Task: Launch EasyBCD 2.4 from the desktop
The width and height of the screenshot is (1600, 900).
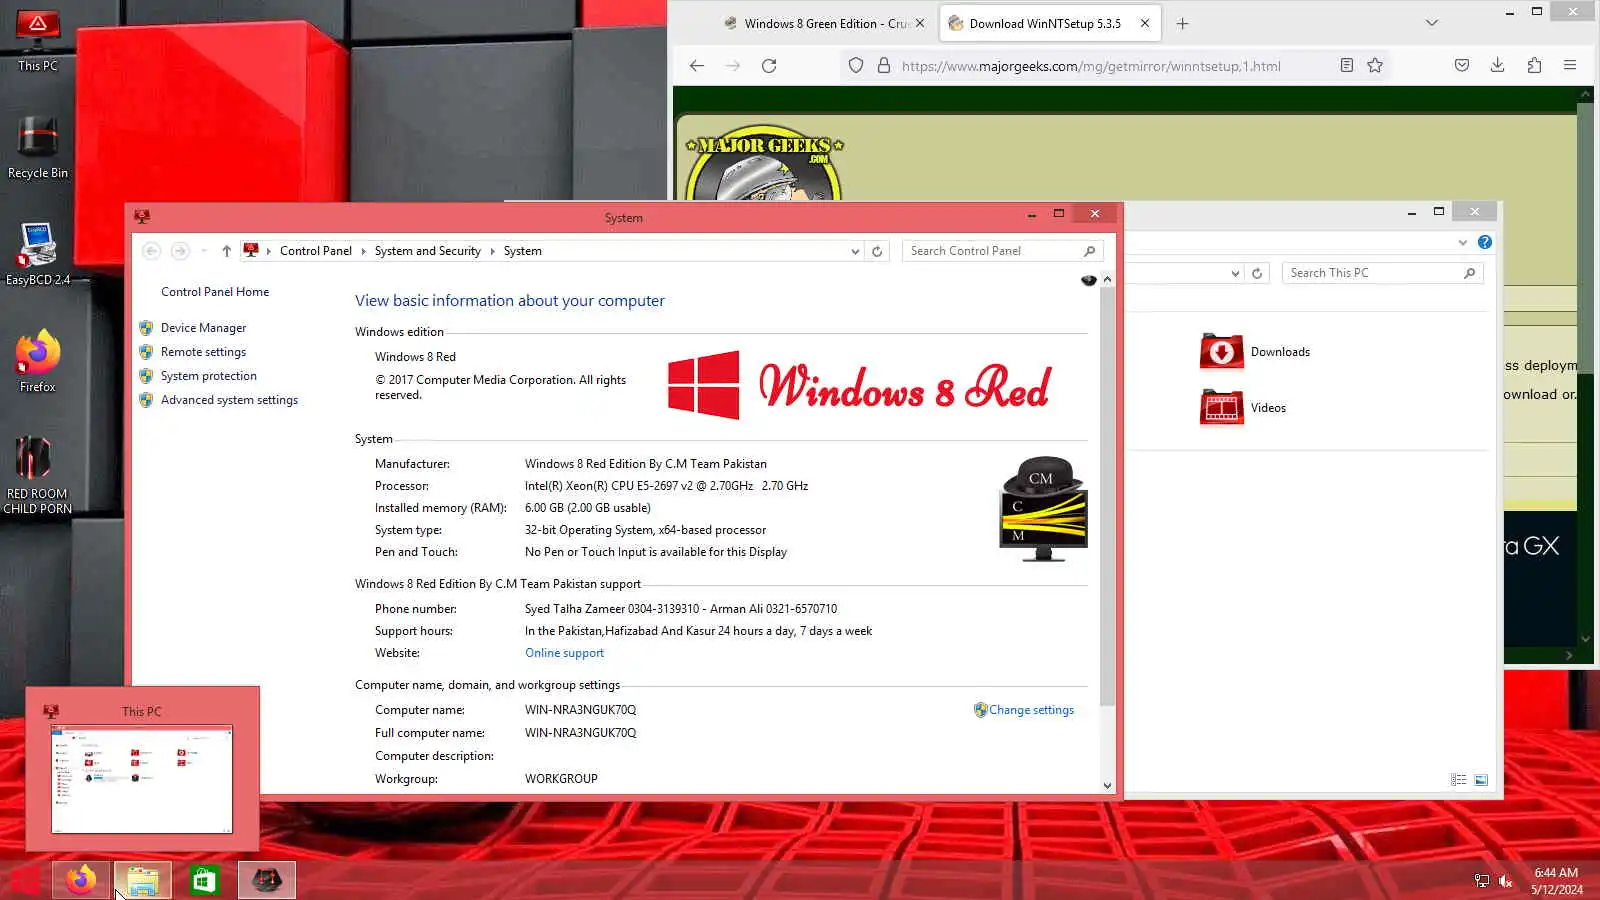Action: [x=38, y=254]
